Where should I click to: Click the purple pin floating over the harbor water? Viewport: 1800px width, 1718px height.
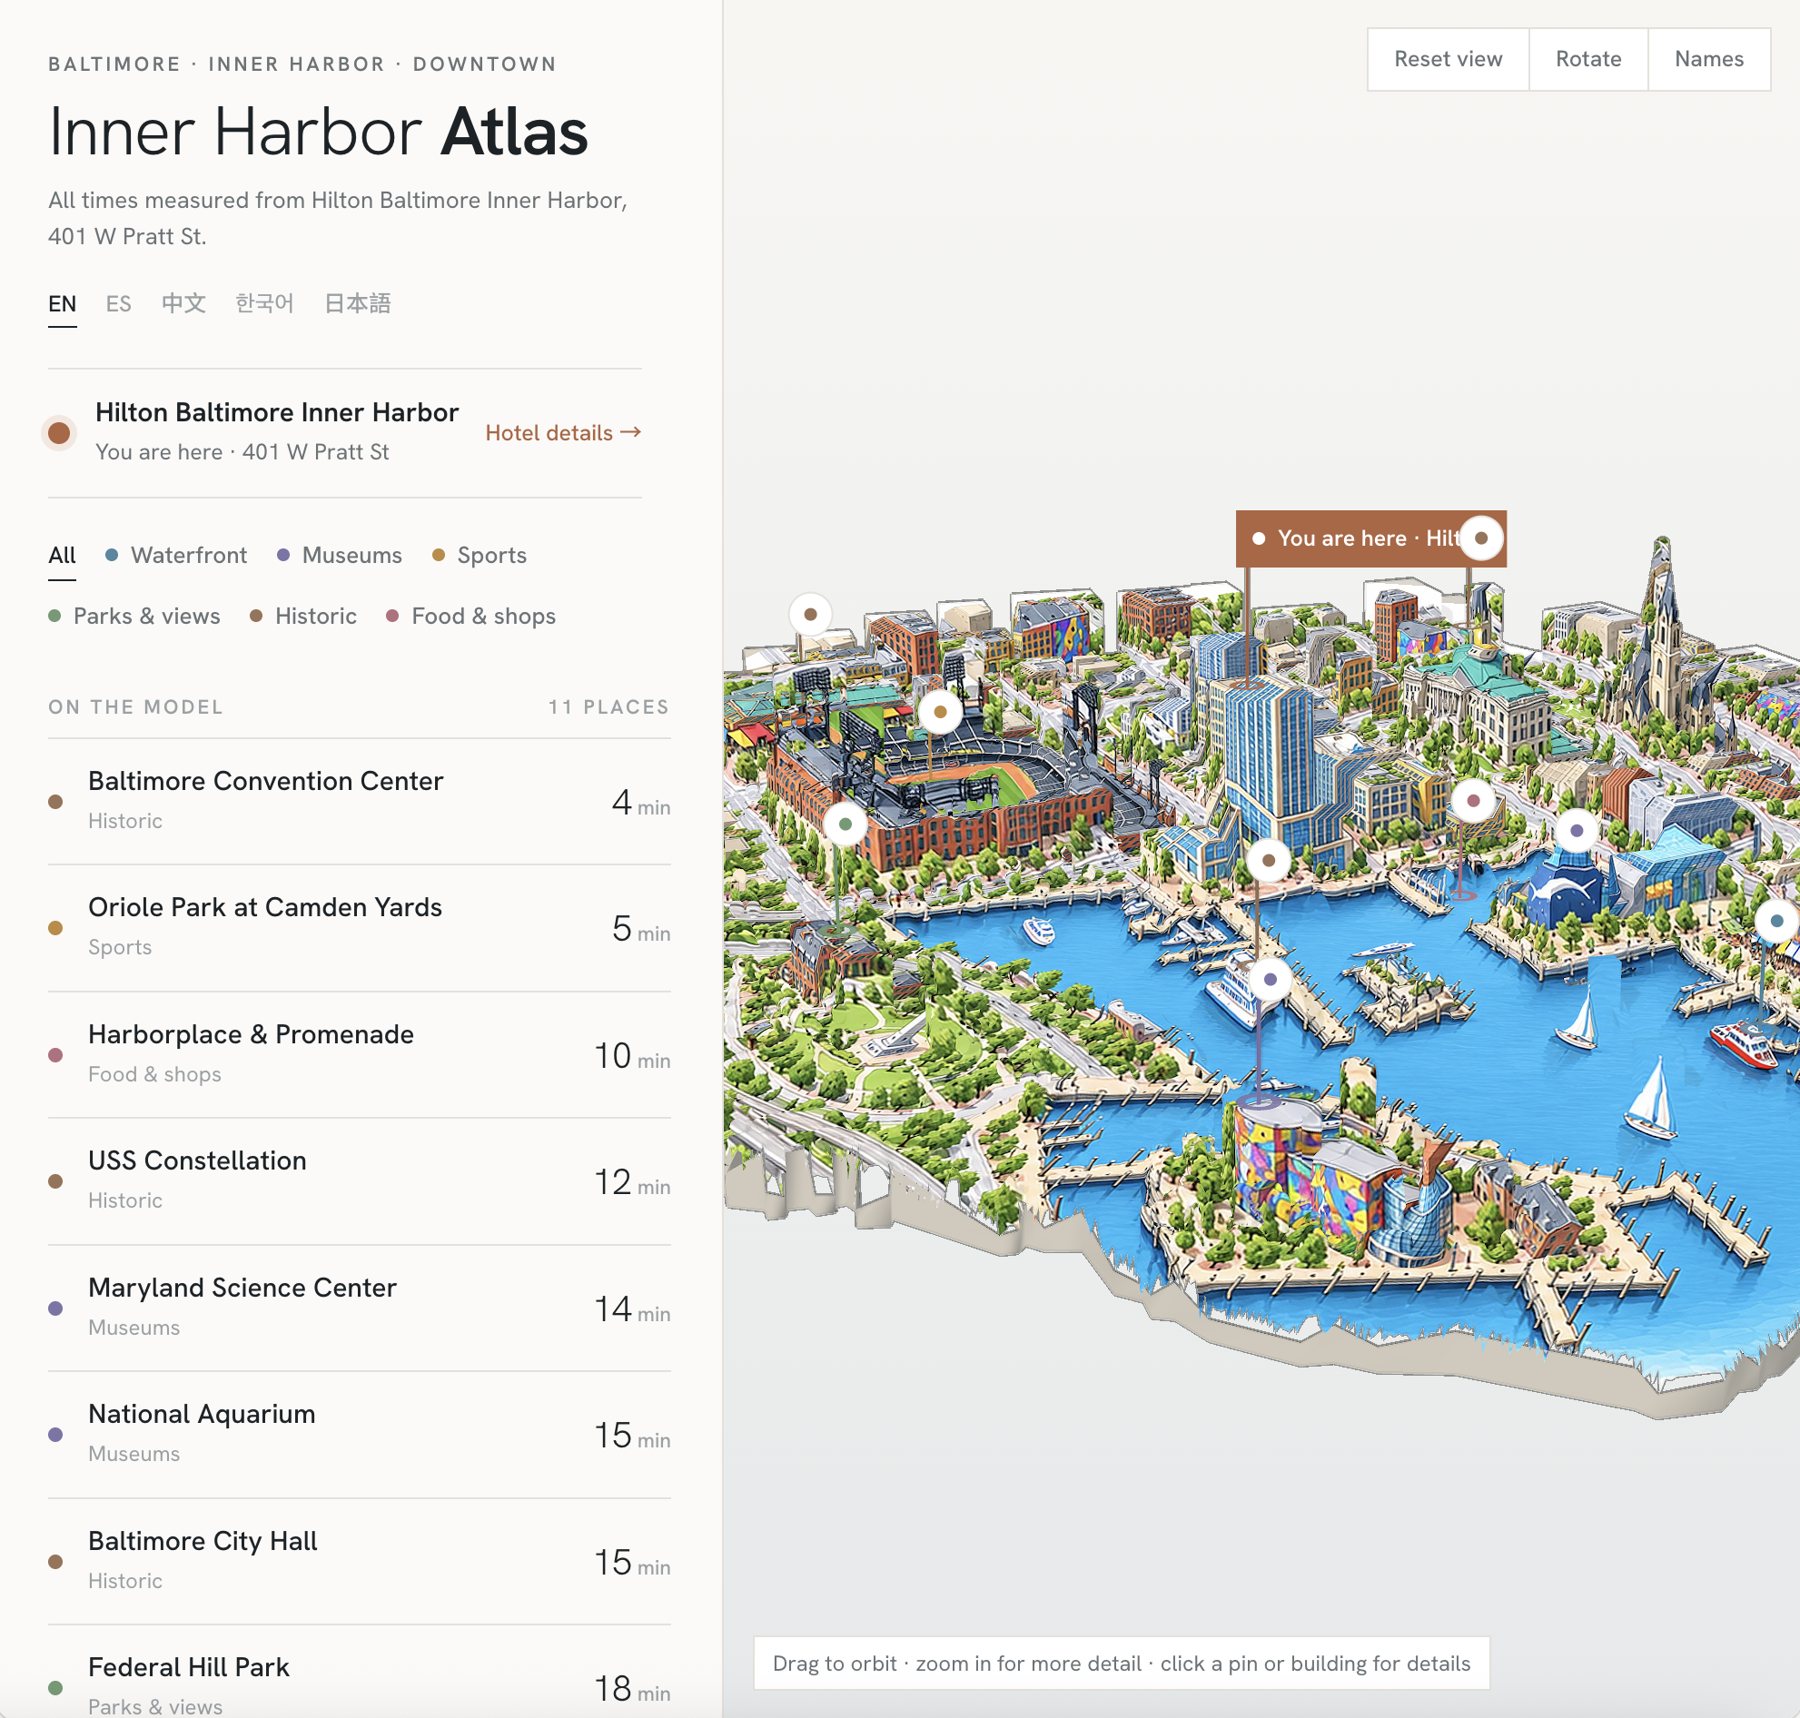coord(1270,979)
